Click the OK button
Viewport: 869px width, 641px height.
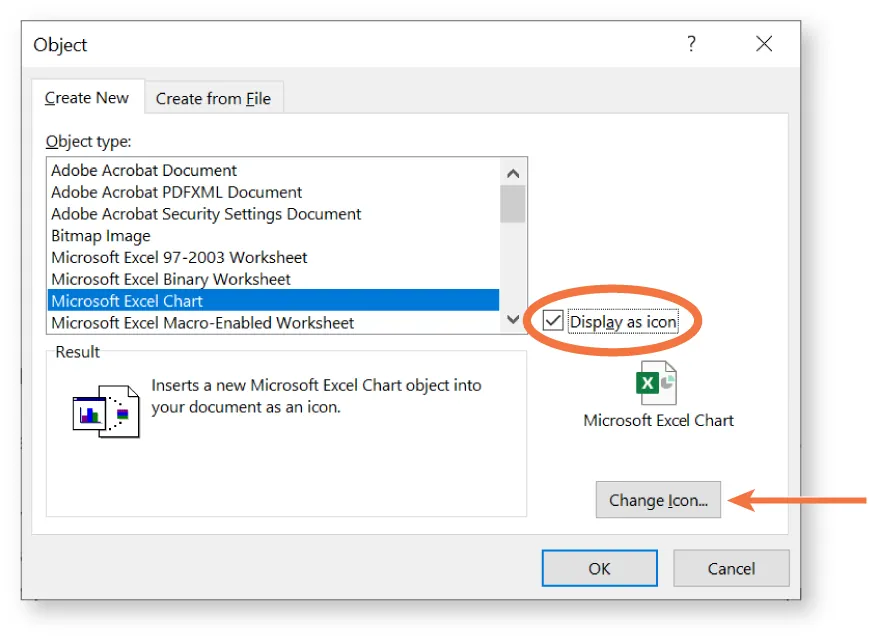coord(598,568)
